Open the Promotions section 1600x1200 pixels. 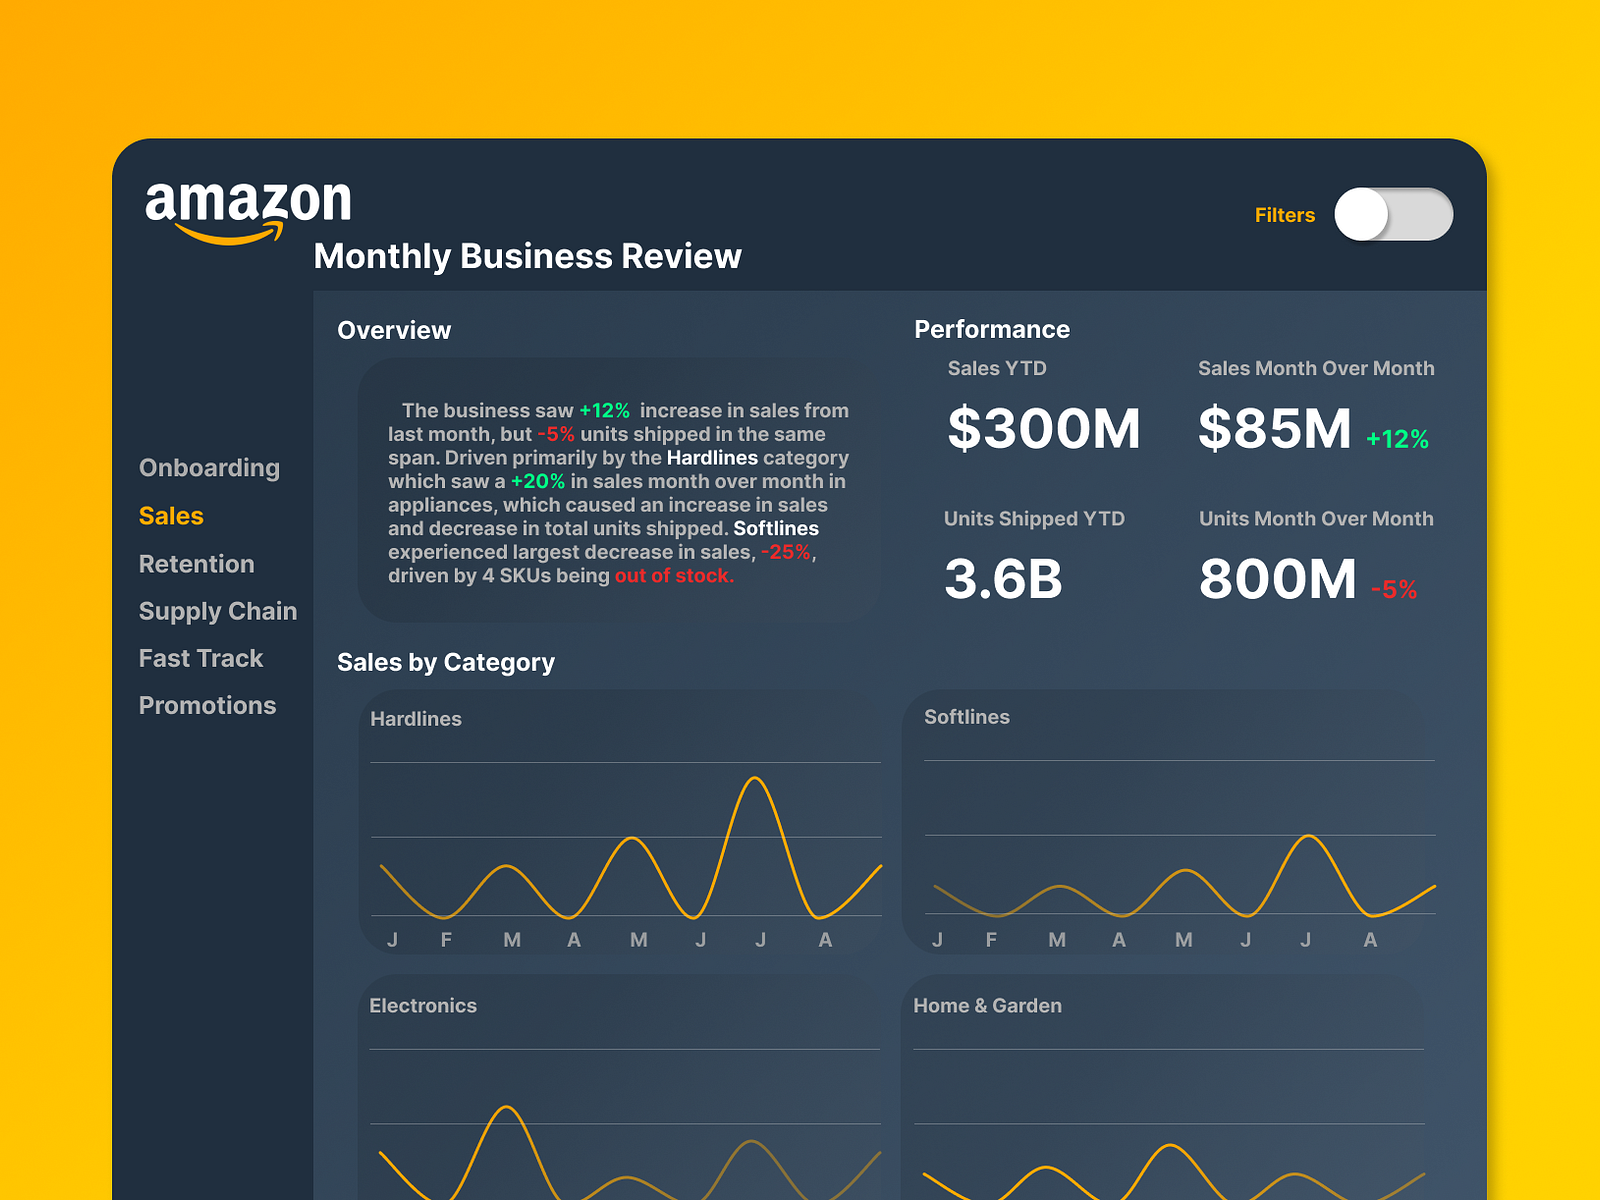tap(207, 705)
